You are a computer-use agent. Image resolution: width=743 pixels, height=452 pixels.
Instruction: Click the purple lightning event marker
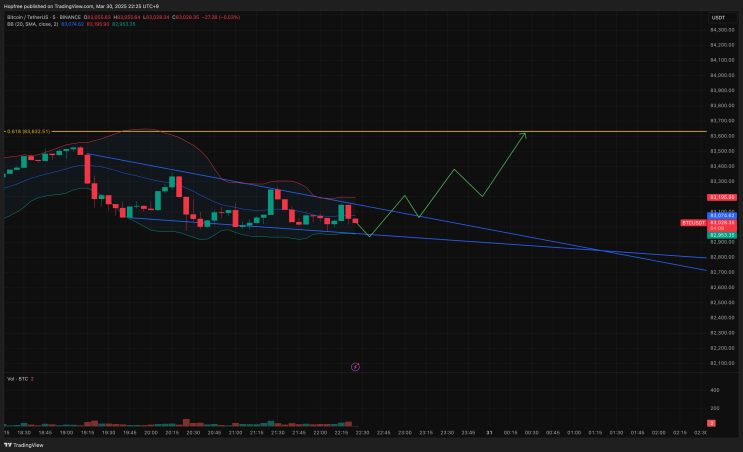click(x=355, y=367)
